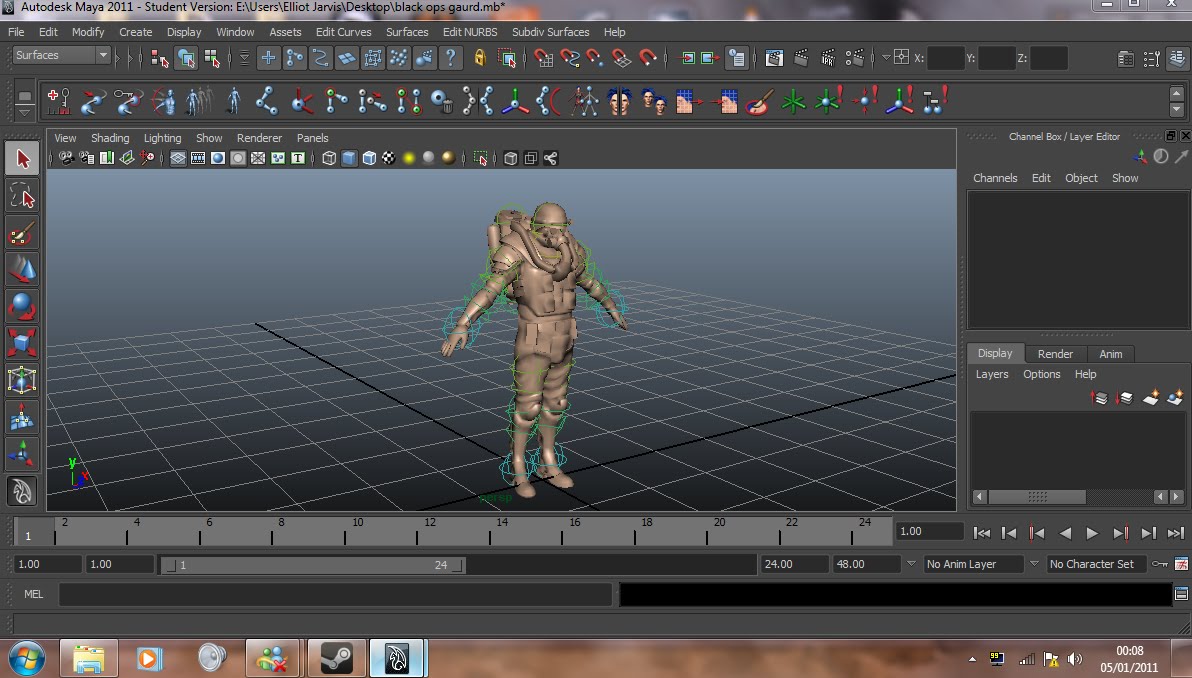Screen dimensions: 1192x678
Task: Step forward to next key
Action: [x=1121, y=534]
